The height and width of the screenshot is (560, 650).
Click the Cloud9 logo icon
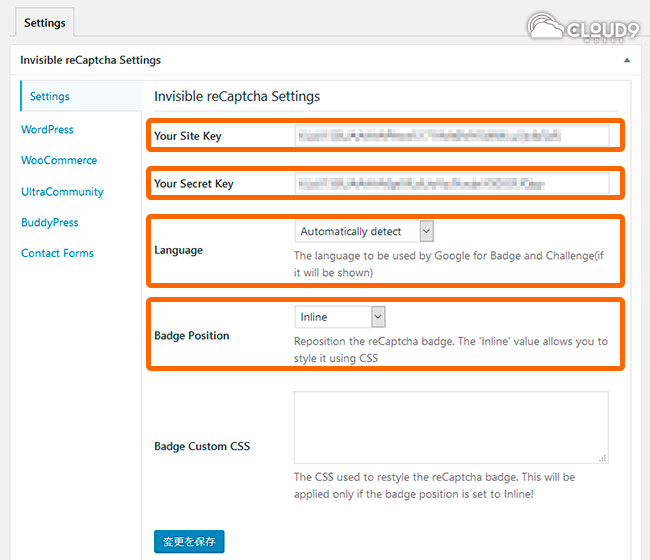pyautogui.click(x=583, y=25)
